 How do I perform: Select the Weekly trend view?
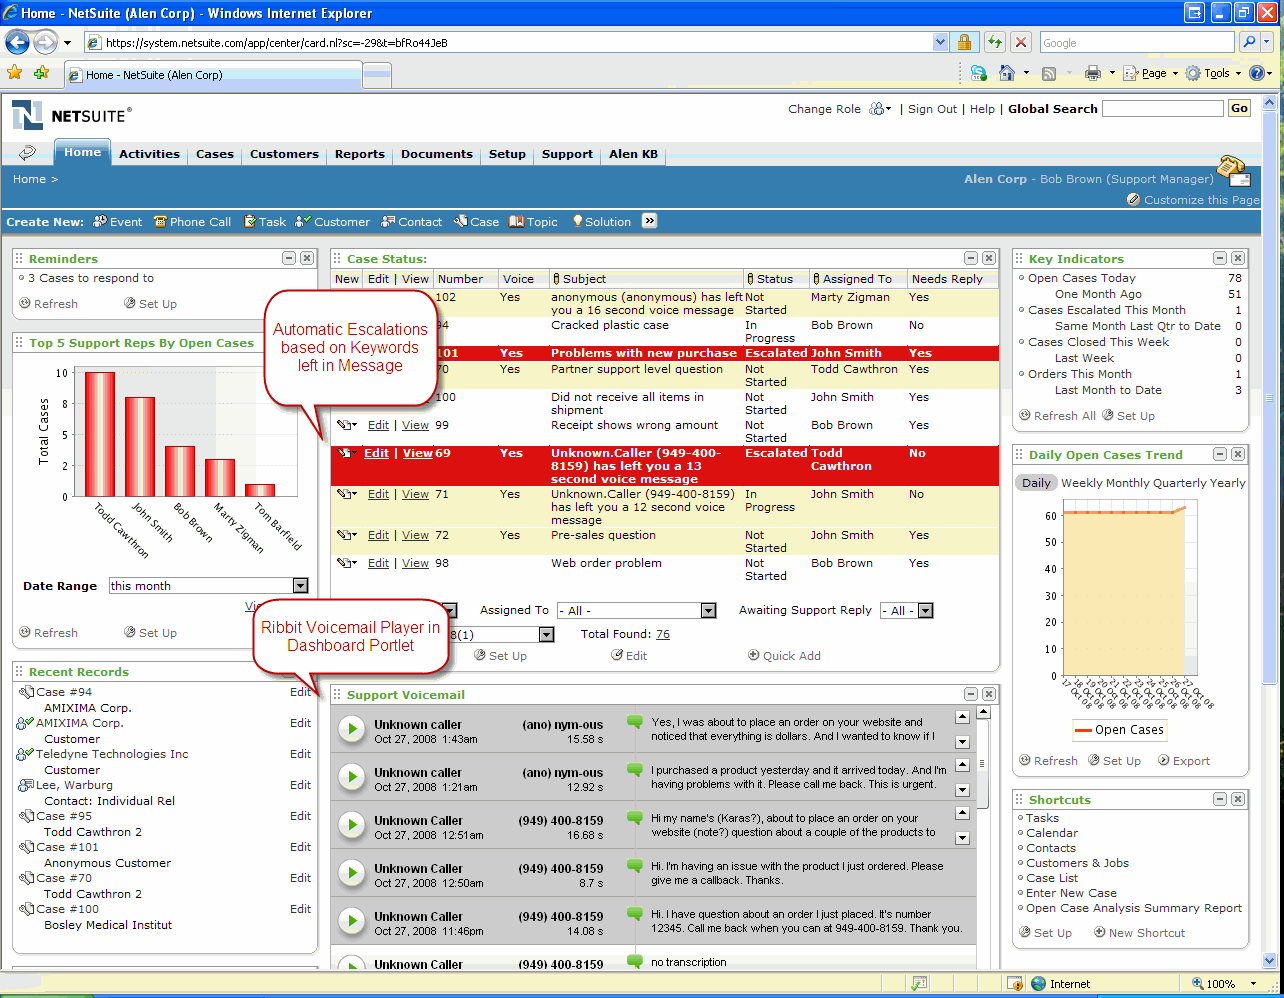click(1082, 483)
